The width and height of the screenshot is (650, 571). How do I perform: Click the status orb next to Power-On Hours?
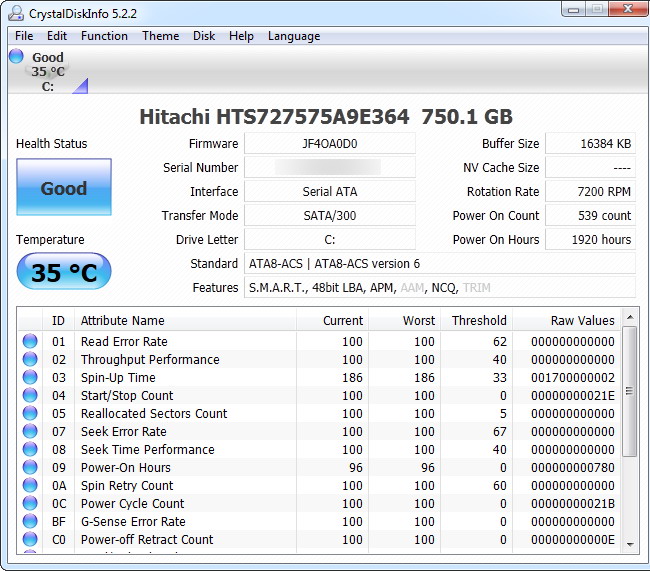[x=30, y=468]
